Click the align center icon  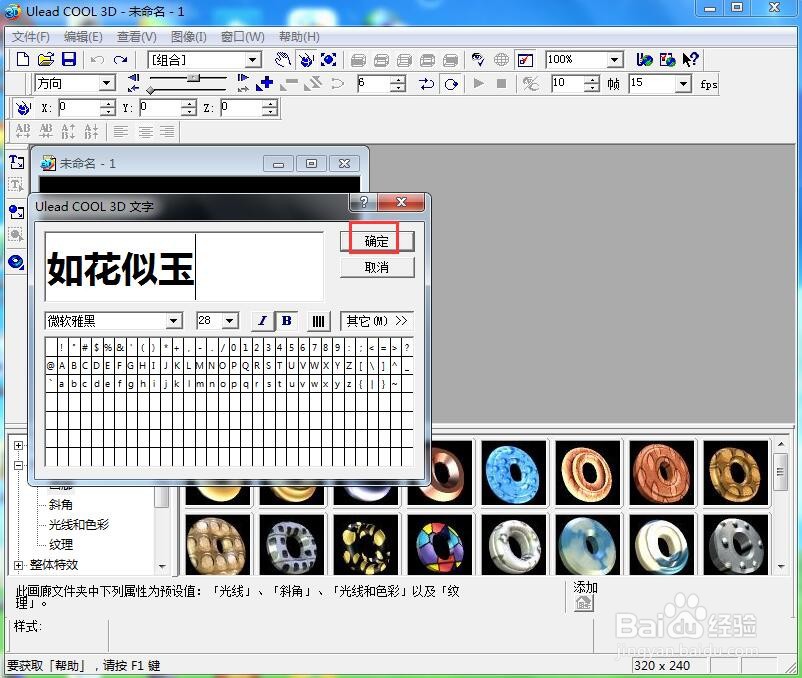coord(145,131)
